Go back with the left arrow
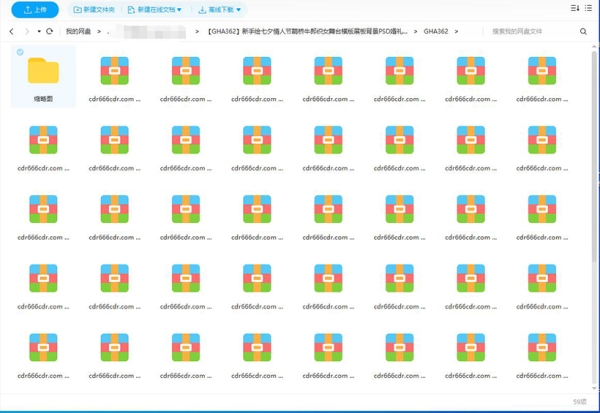This screenshot has width=600, height=413. coord(11,31)
